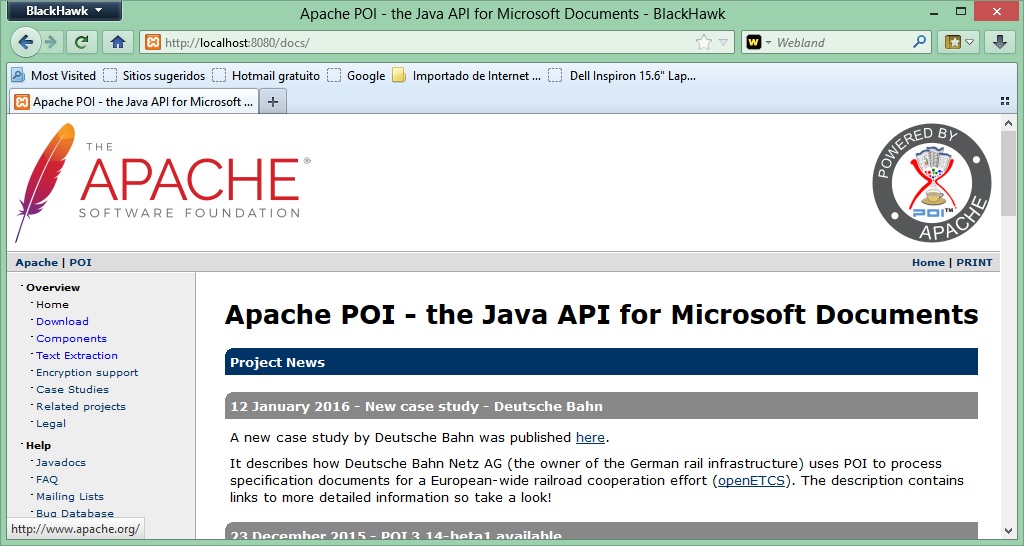Follow the Apache breadcrumb link
Screen dimensions: 1024x546
click(37, 263)
